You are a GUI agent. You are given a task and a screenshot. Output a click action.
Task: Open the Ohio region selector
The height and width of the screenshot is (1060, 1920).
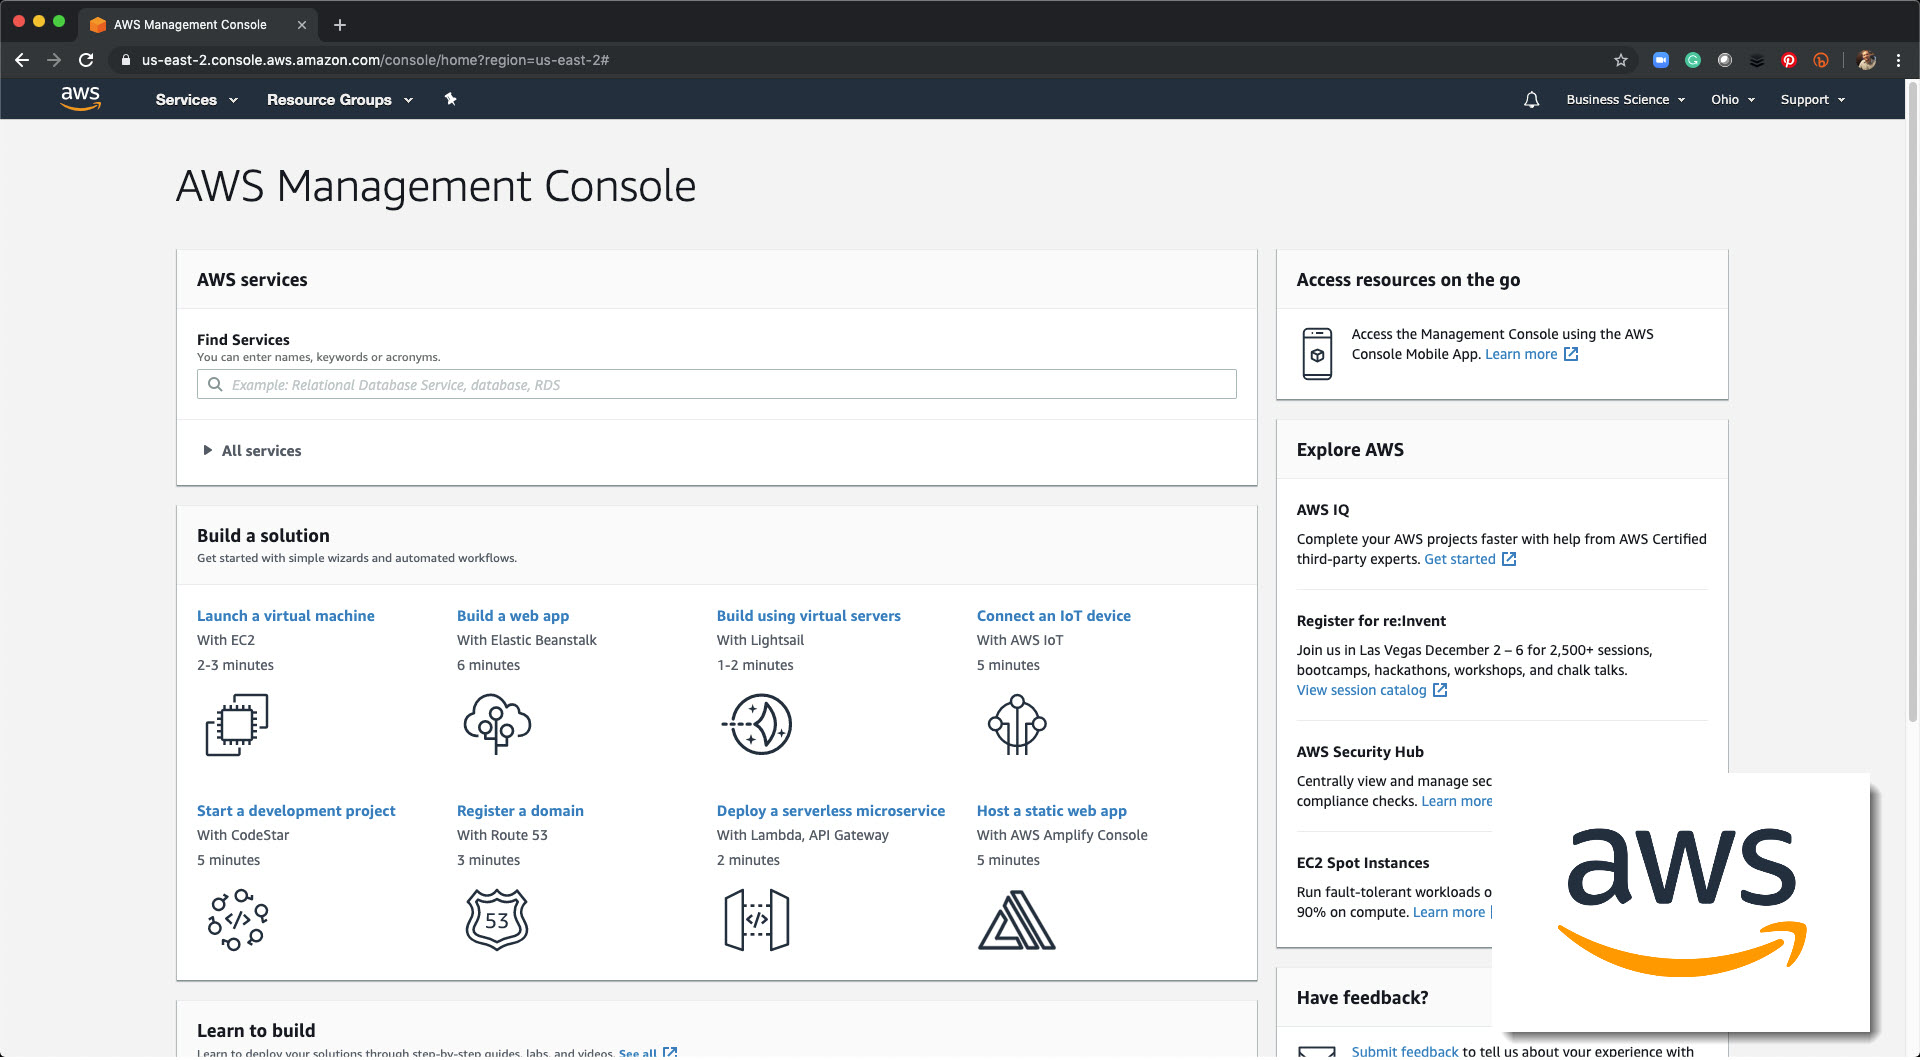(x=1733, y=99)
